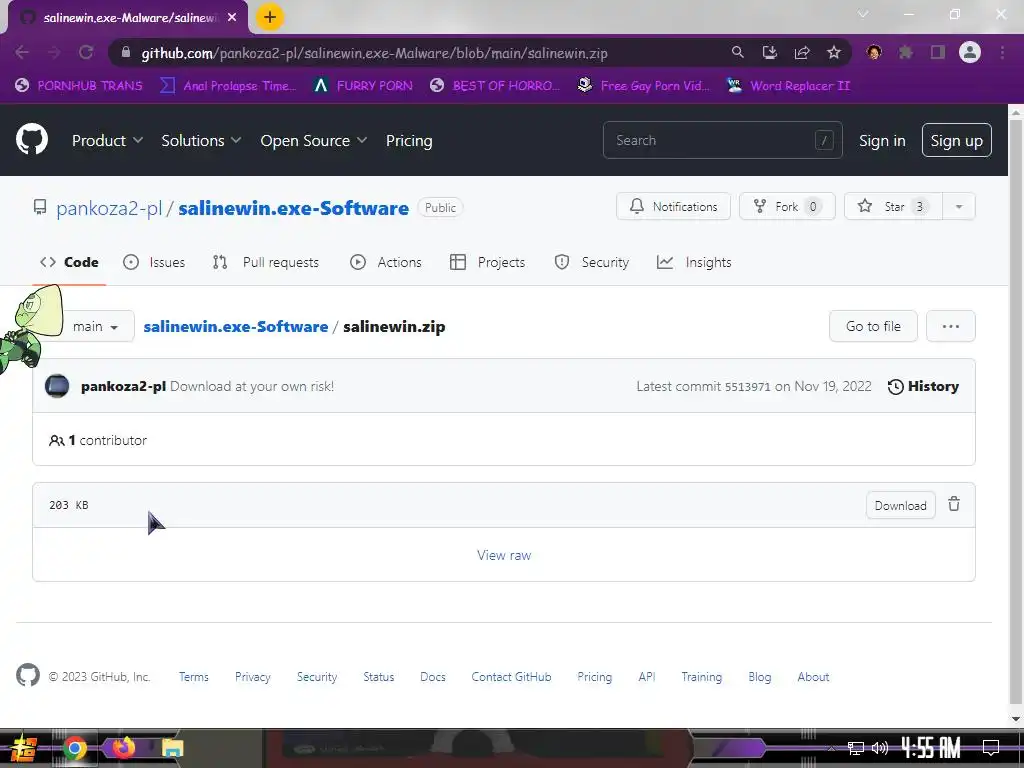The width and height of the screenshot is (1024, 768).
Task: Open the Chrome profile avatar icon
Action: tap(970, 52)
